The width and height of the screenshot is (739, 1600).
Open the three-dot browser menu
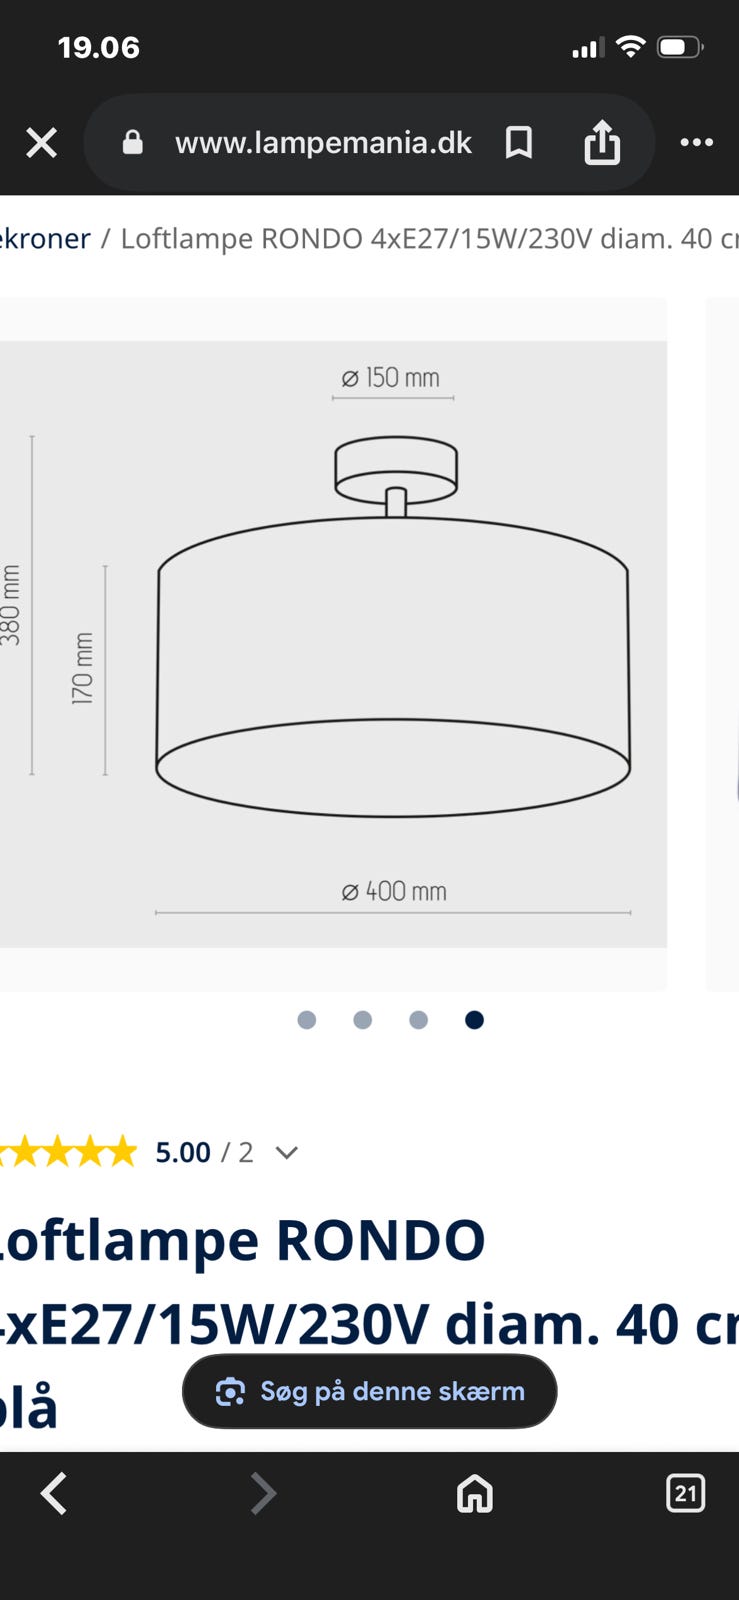tap(696, 142)
